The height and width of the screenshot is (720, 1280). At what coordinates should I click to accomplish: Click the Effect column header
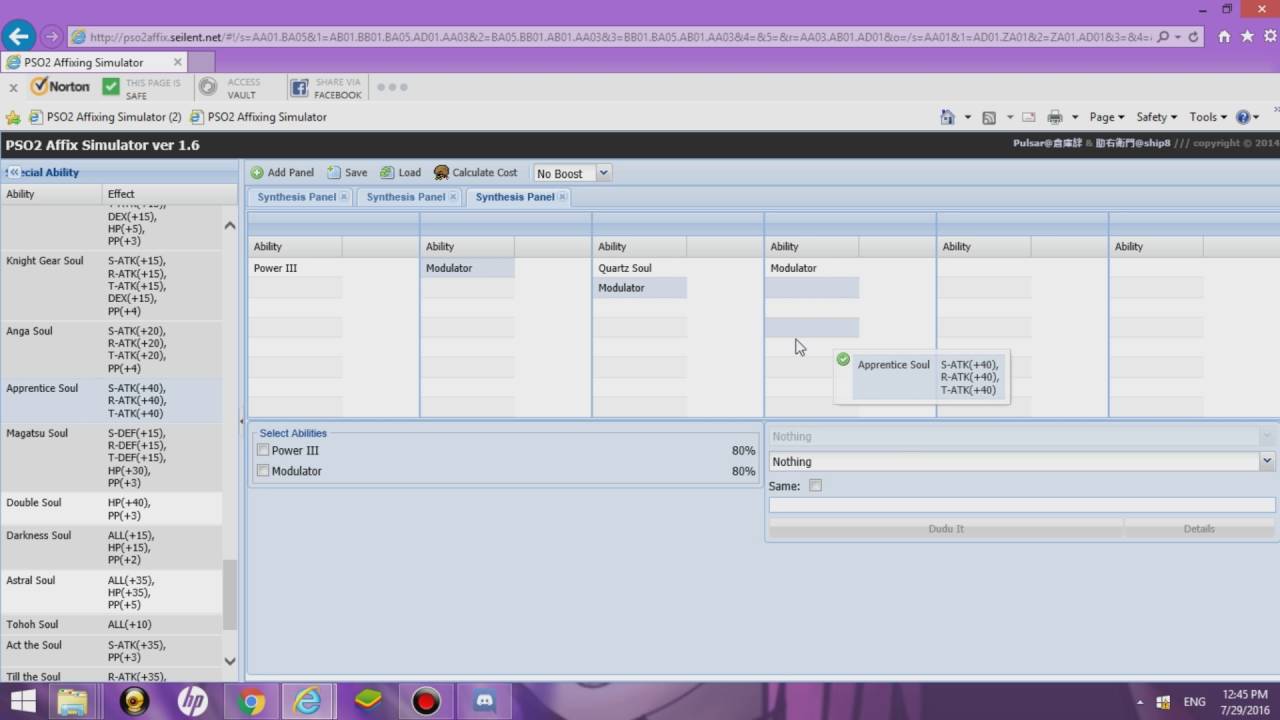tap(171, 194)
